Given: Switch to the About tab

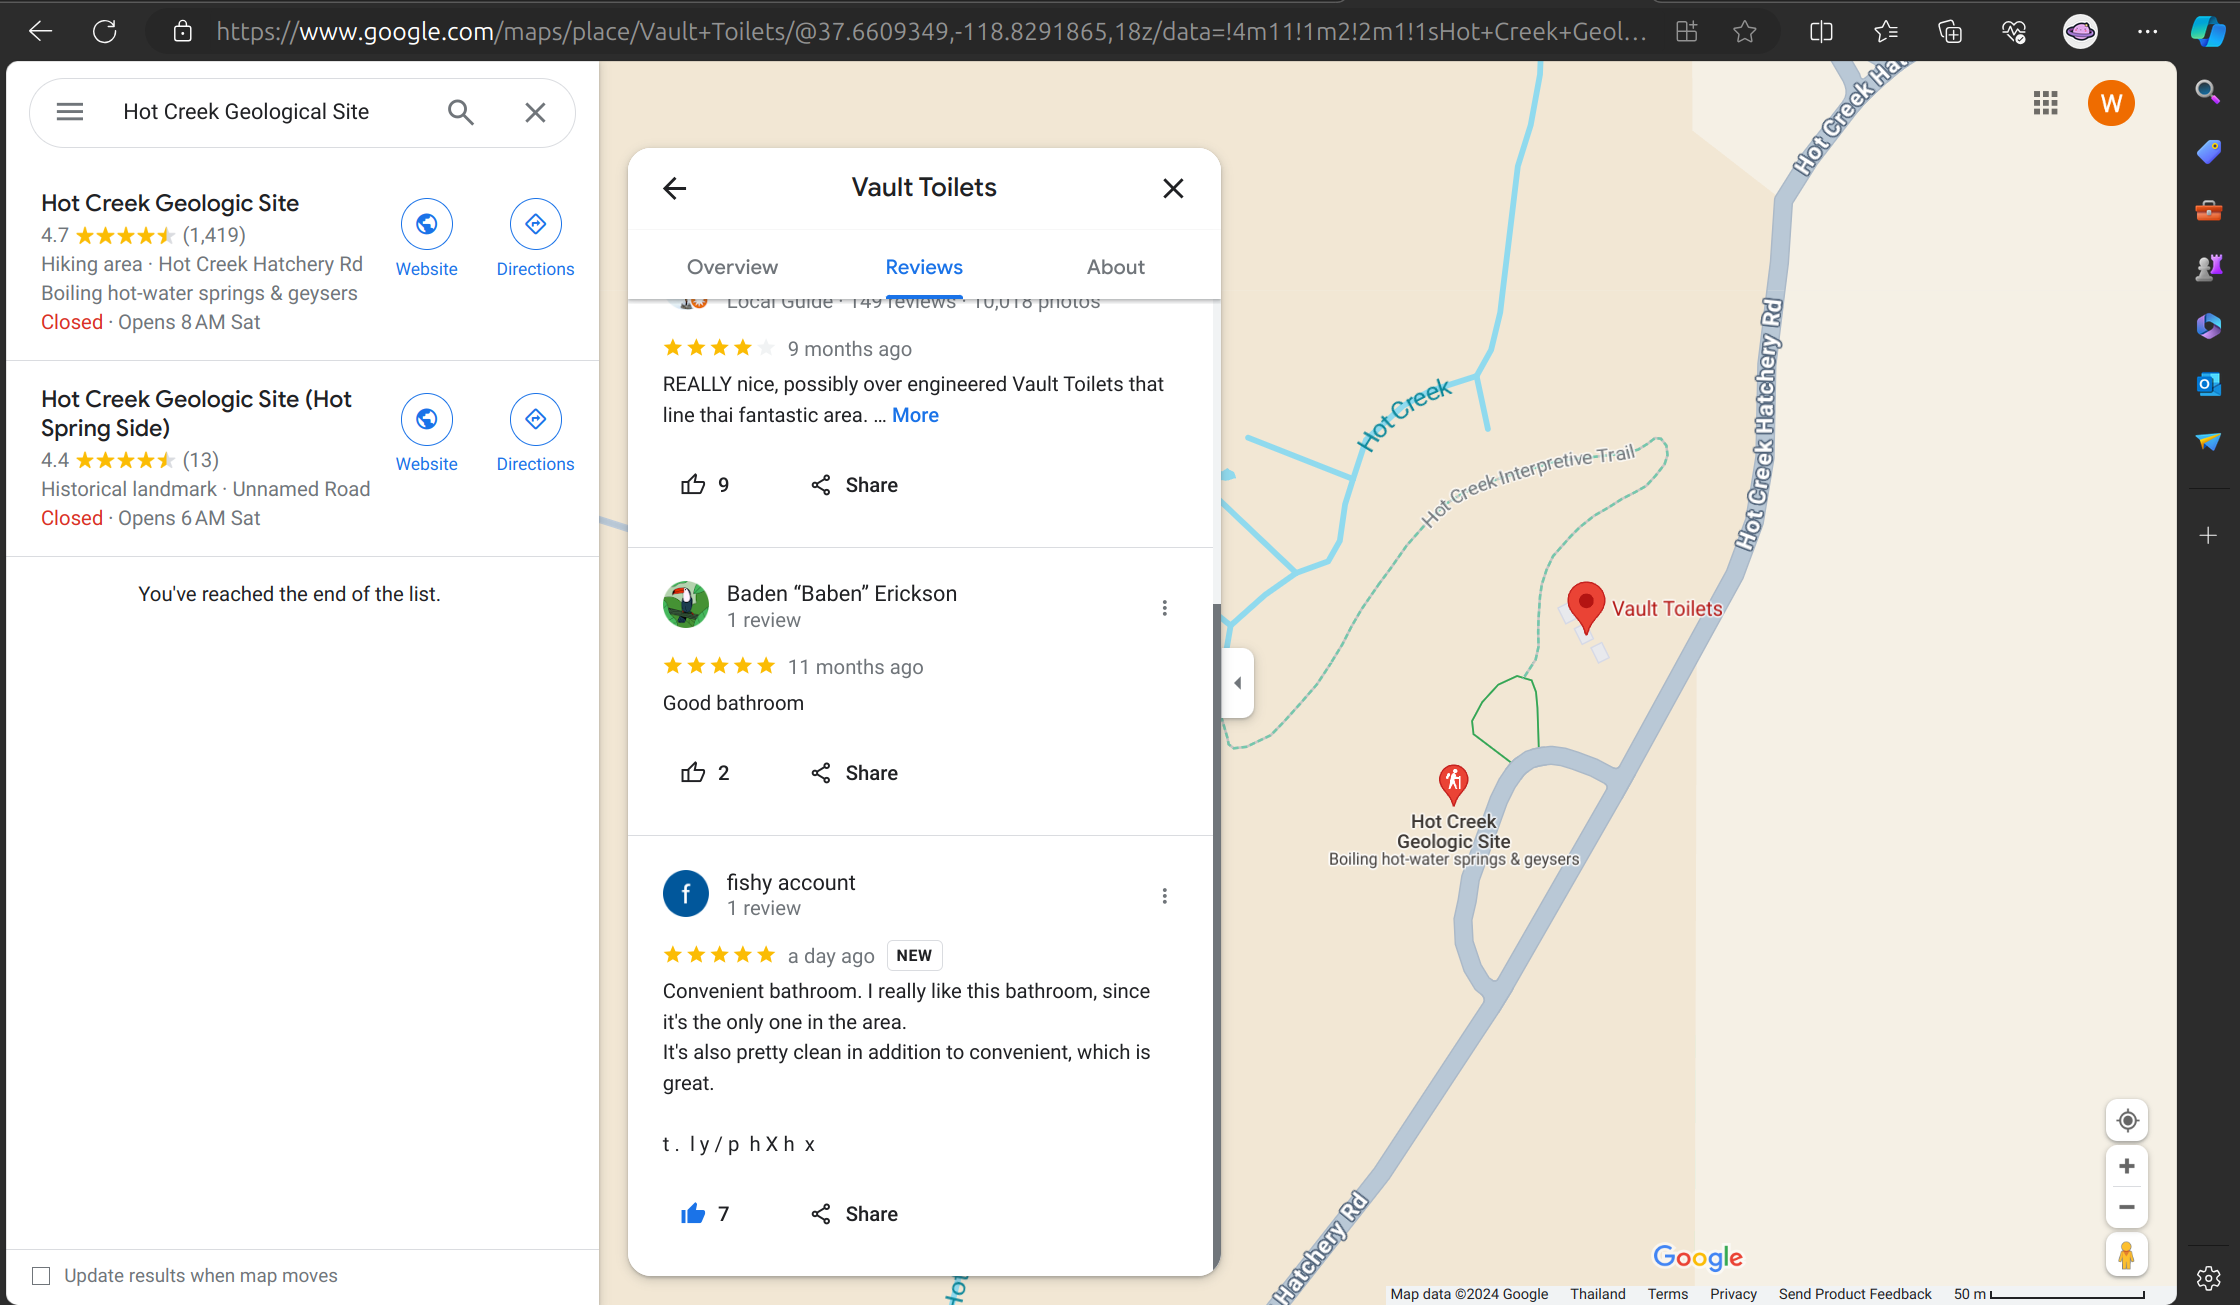Looking at the screenshot, I should coord(1116,267).
